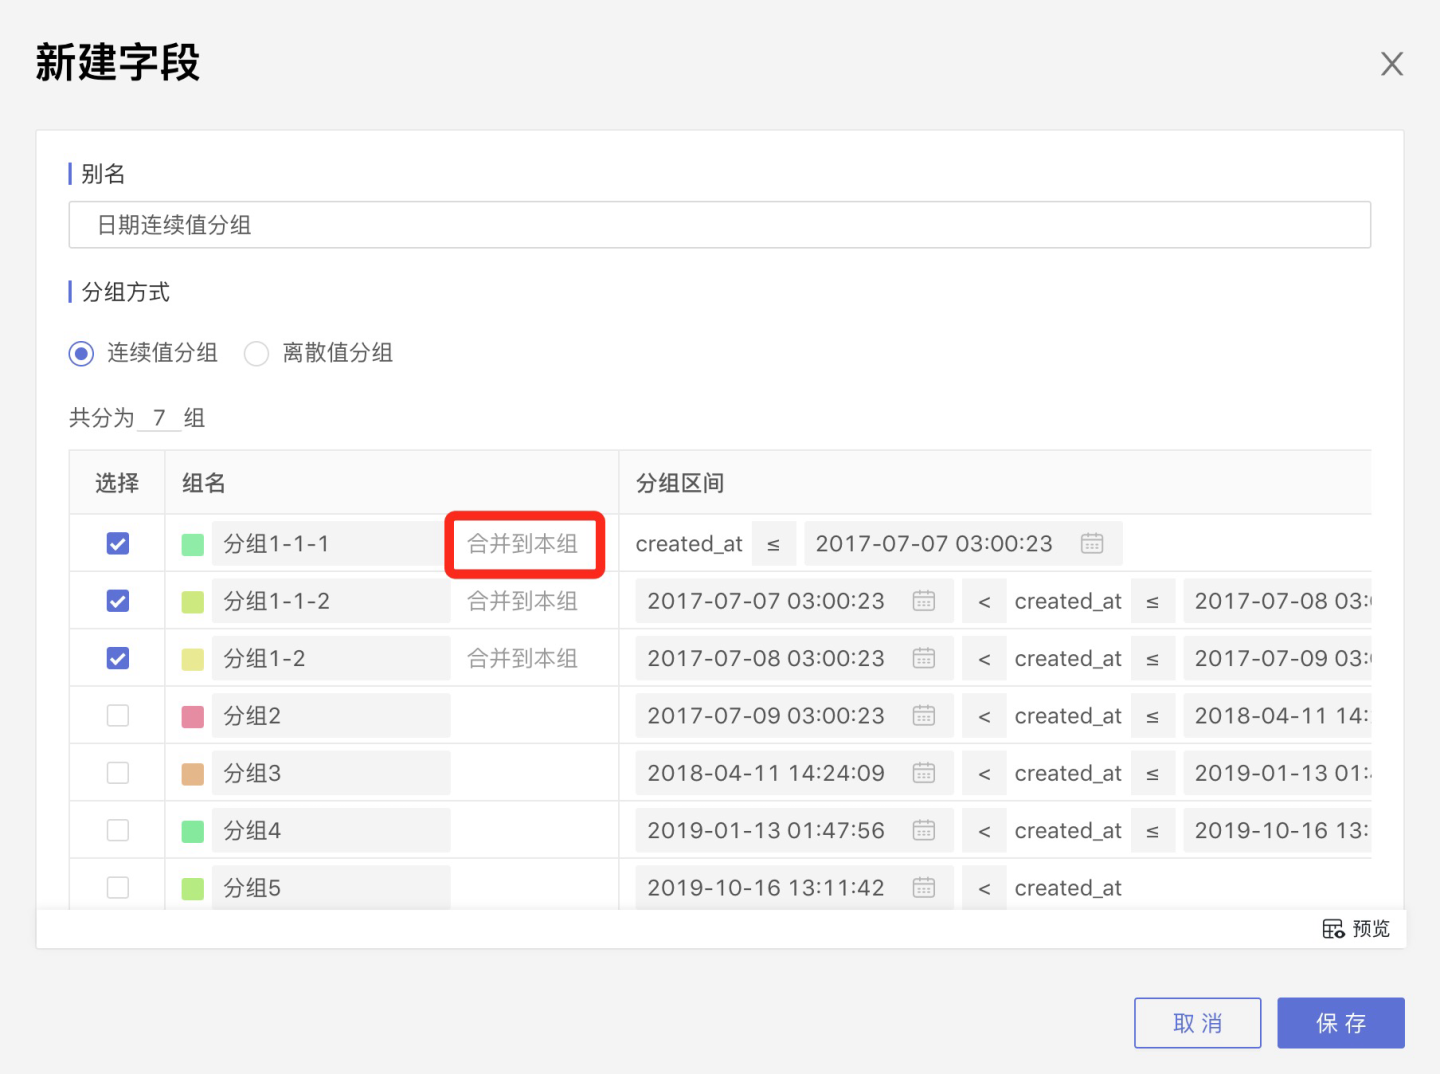Click calendar icon beside 2018-04-11 14:24:09
The height and width of the screenshot is (1074, 1440).
click(x=923, y=773)
